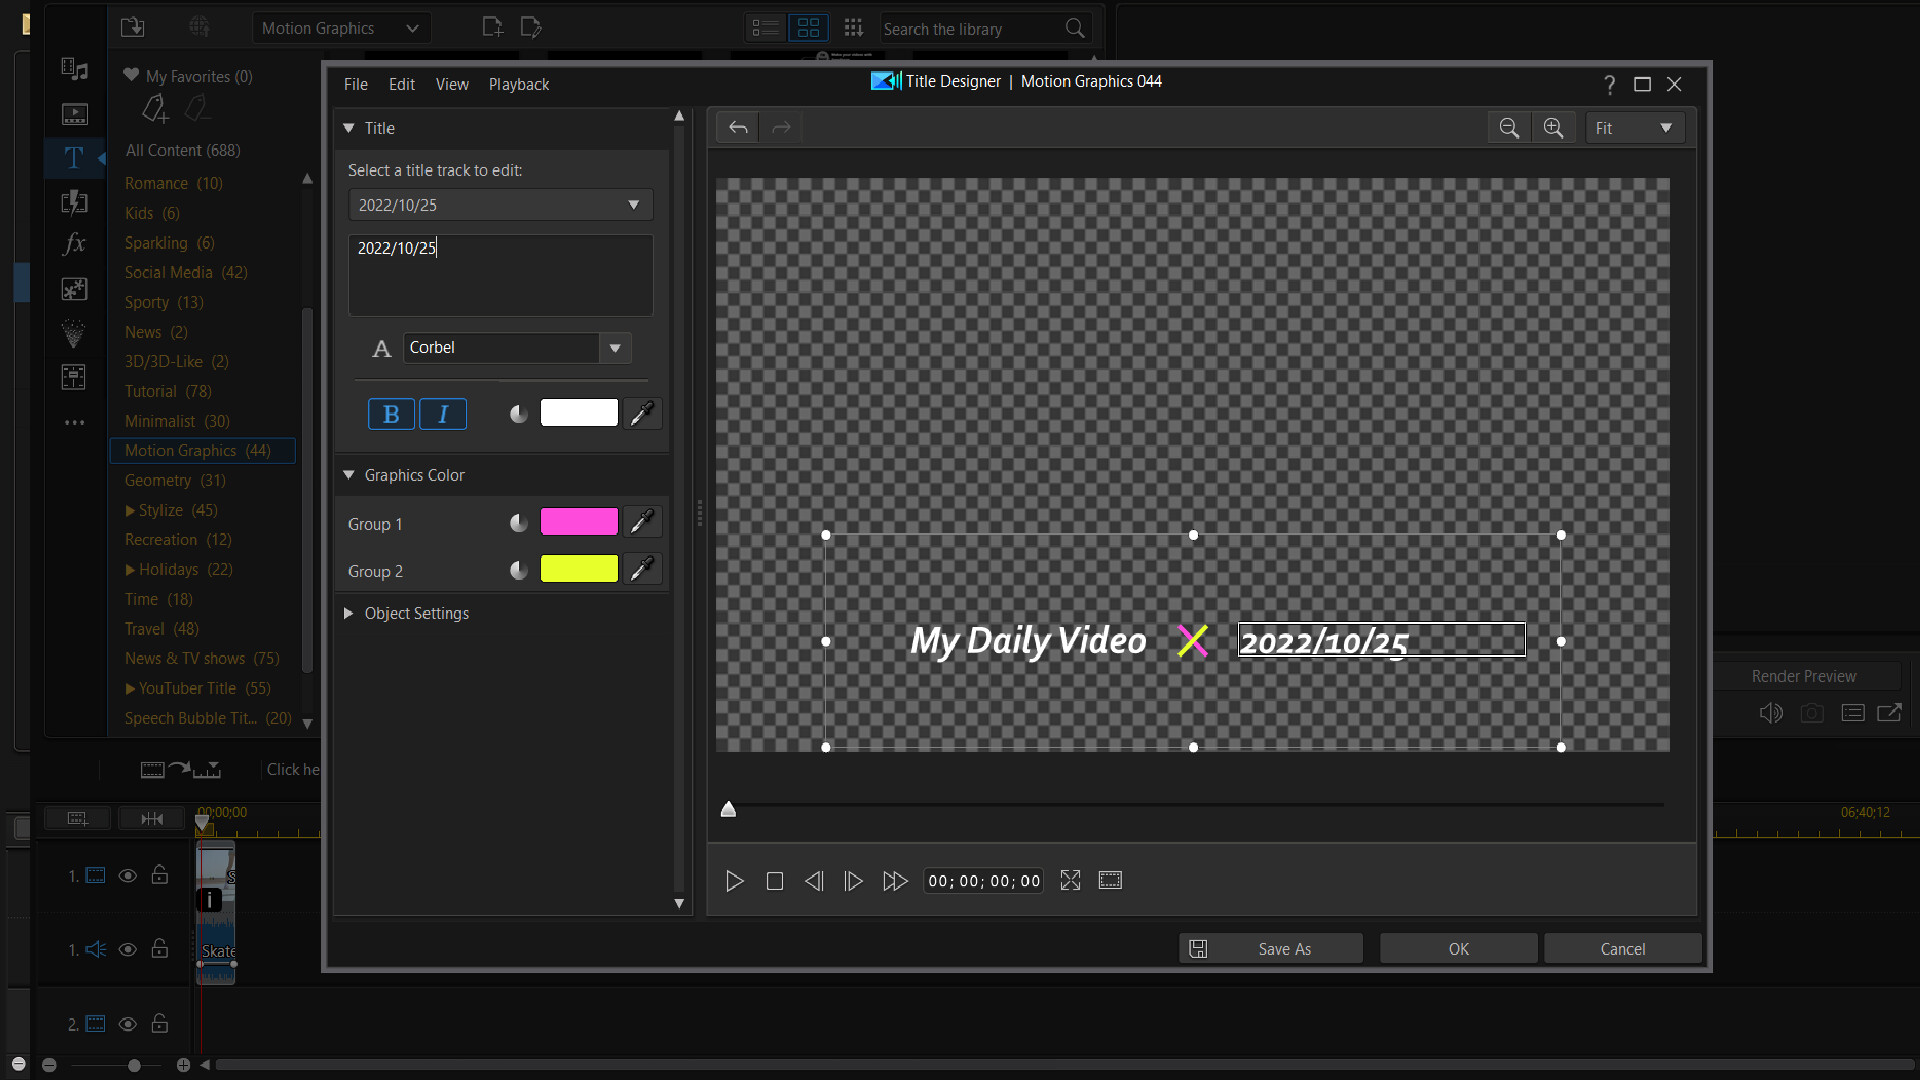Zoom in on the title preview
Screen dimensions: 1920x1080
(1553, 127)
